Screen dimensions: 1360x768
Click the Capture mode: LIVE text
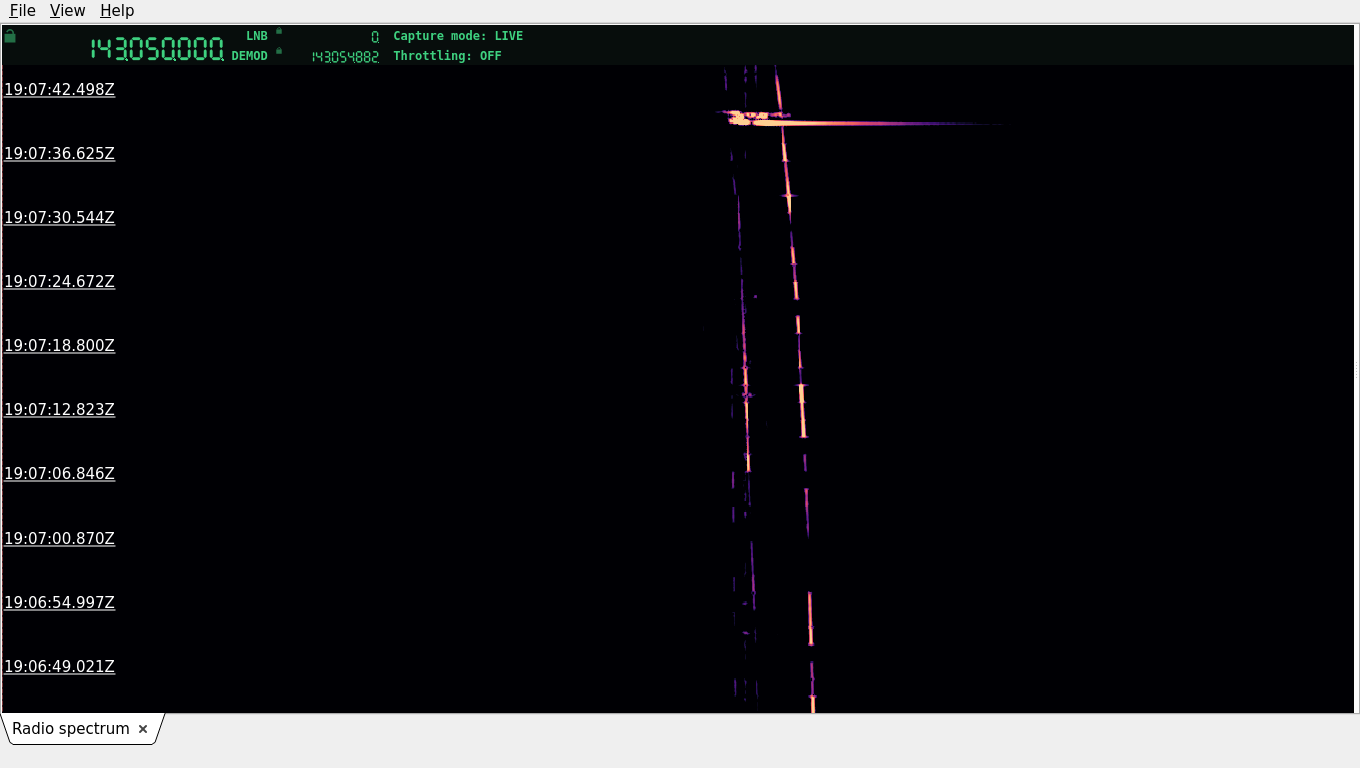pos(458,36)
